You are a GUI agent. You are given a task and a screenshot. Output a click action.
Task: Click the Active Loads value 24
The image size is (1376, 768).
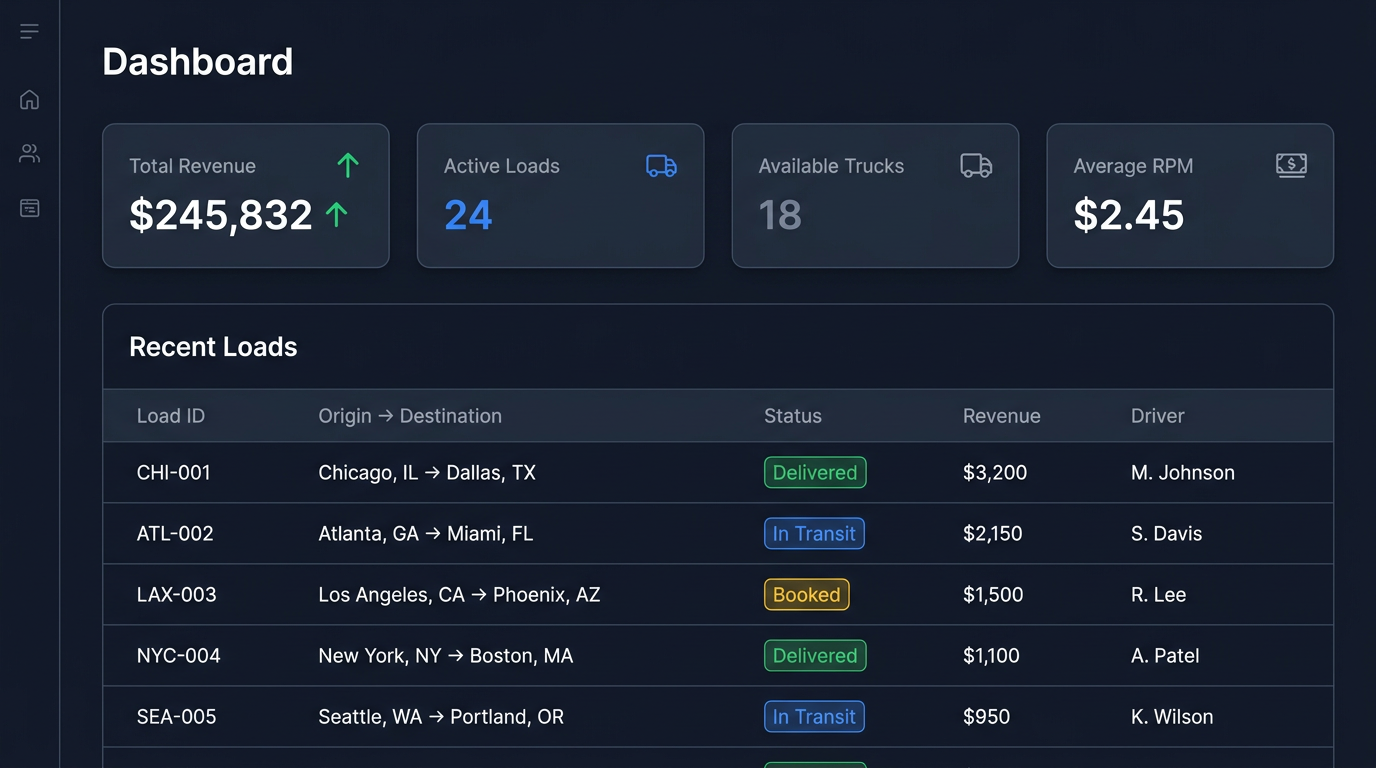468,215
